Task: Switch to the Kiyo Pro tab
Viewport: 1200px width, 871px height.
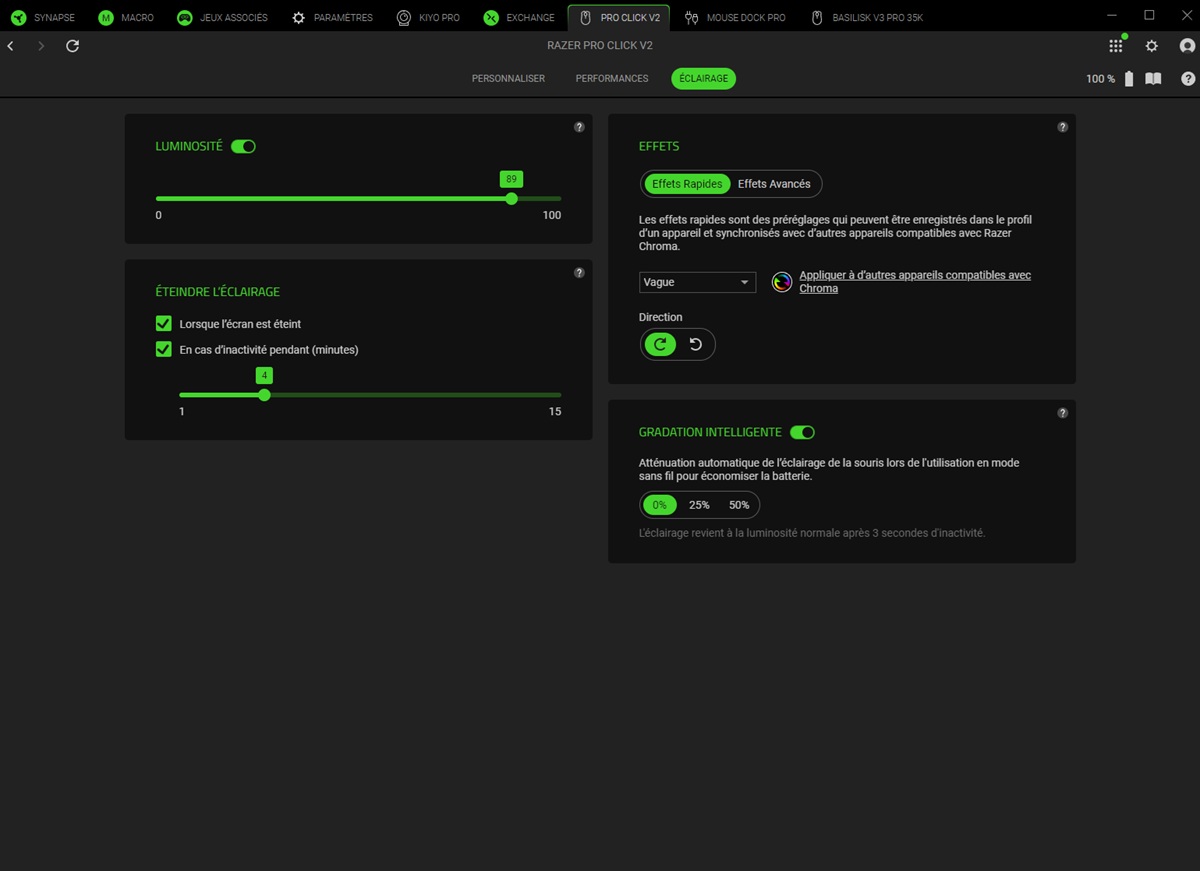Action: [428, 18]
